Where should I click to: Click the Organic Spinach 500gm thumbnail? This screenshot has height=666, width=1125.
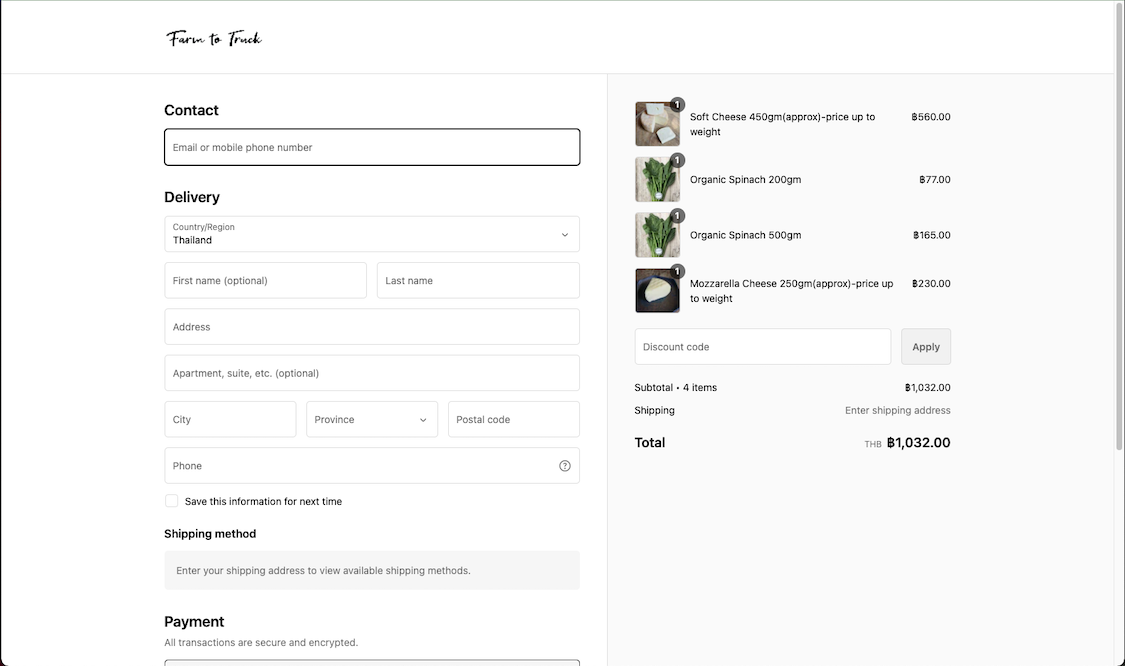(x=657, y=235)
